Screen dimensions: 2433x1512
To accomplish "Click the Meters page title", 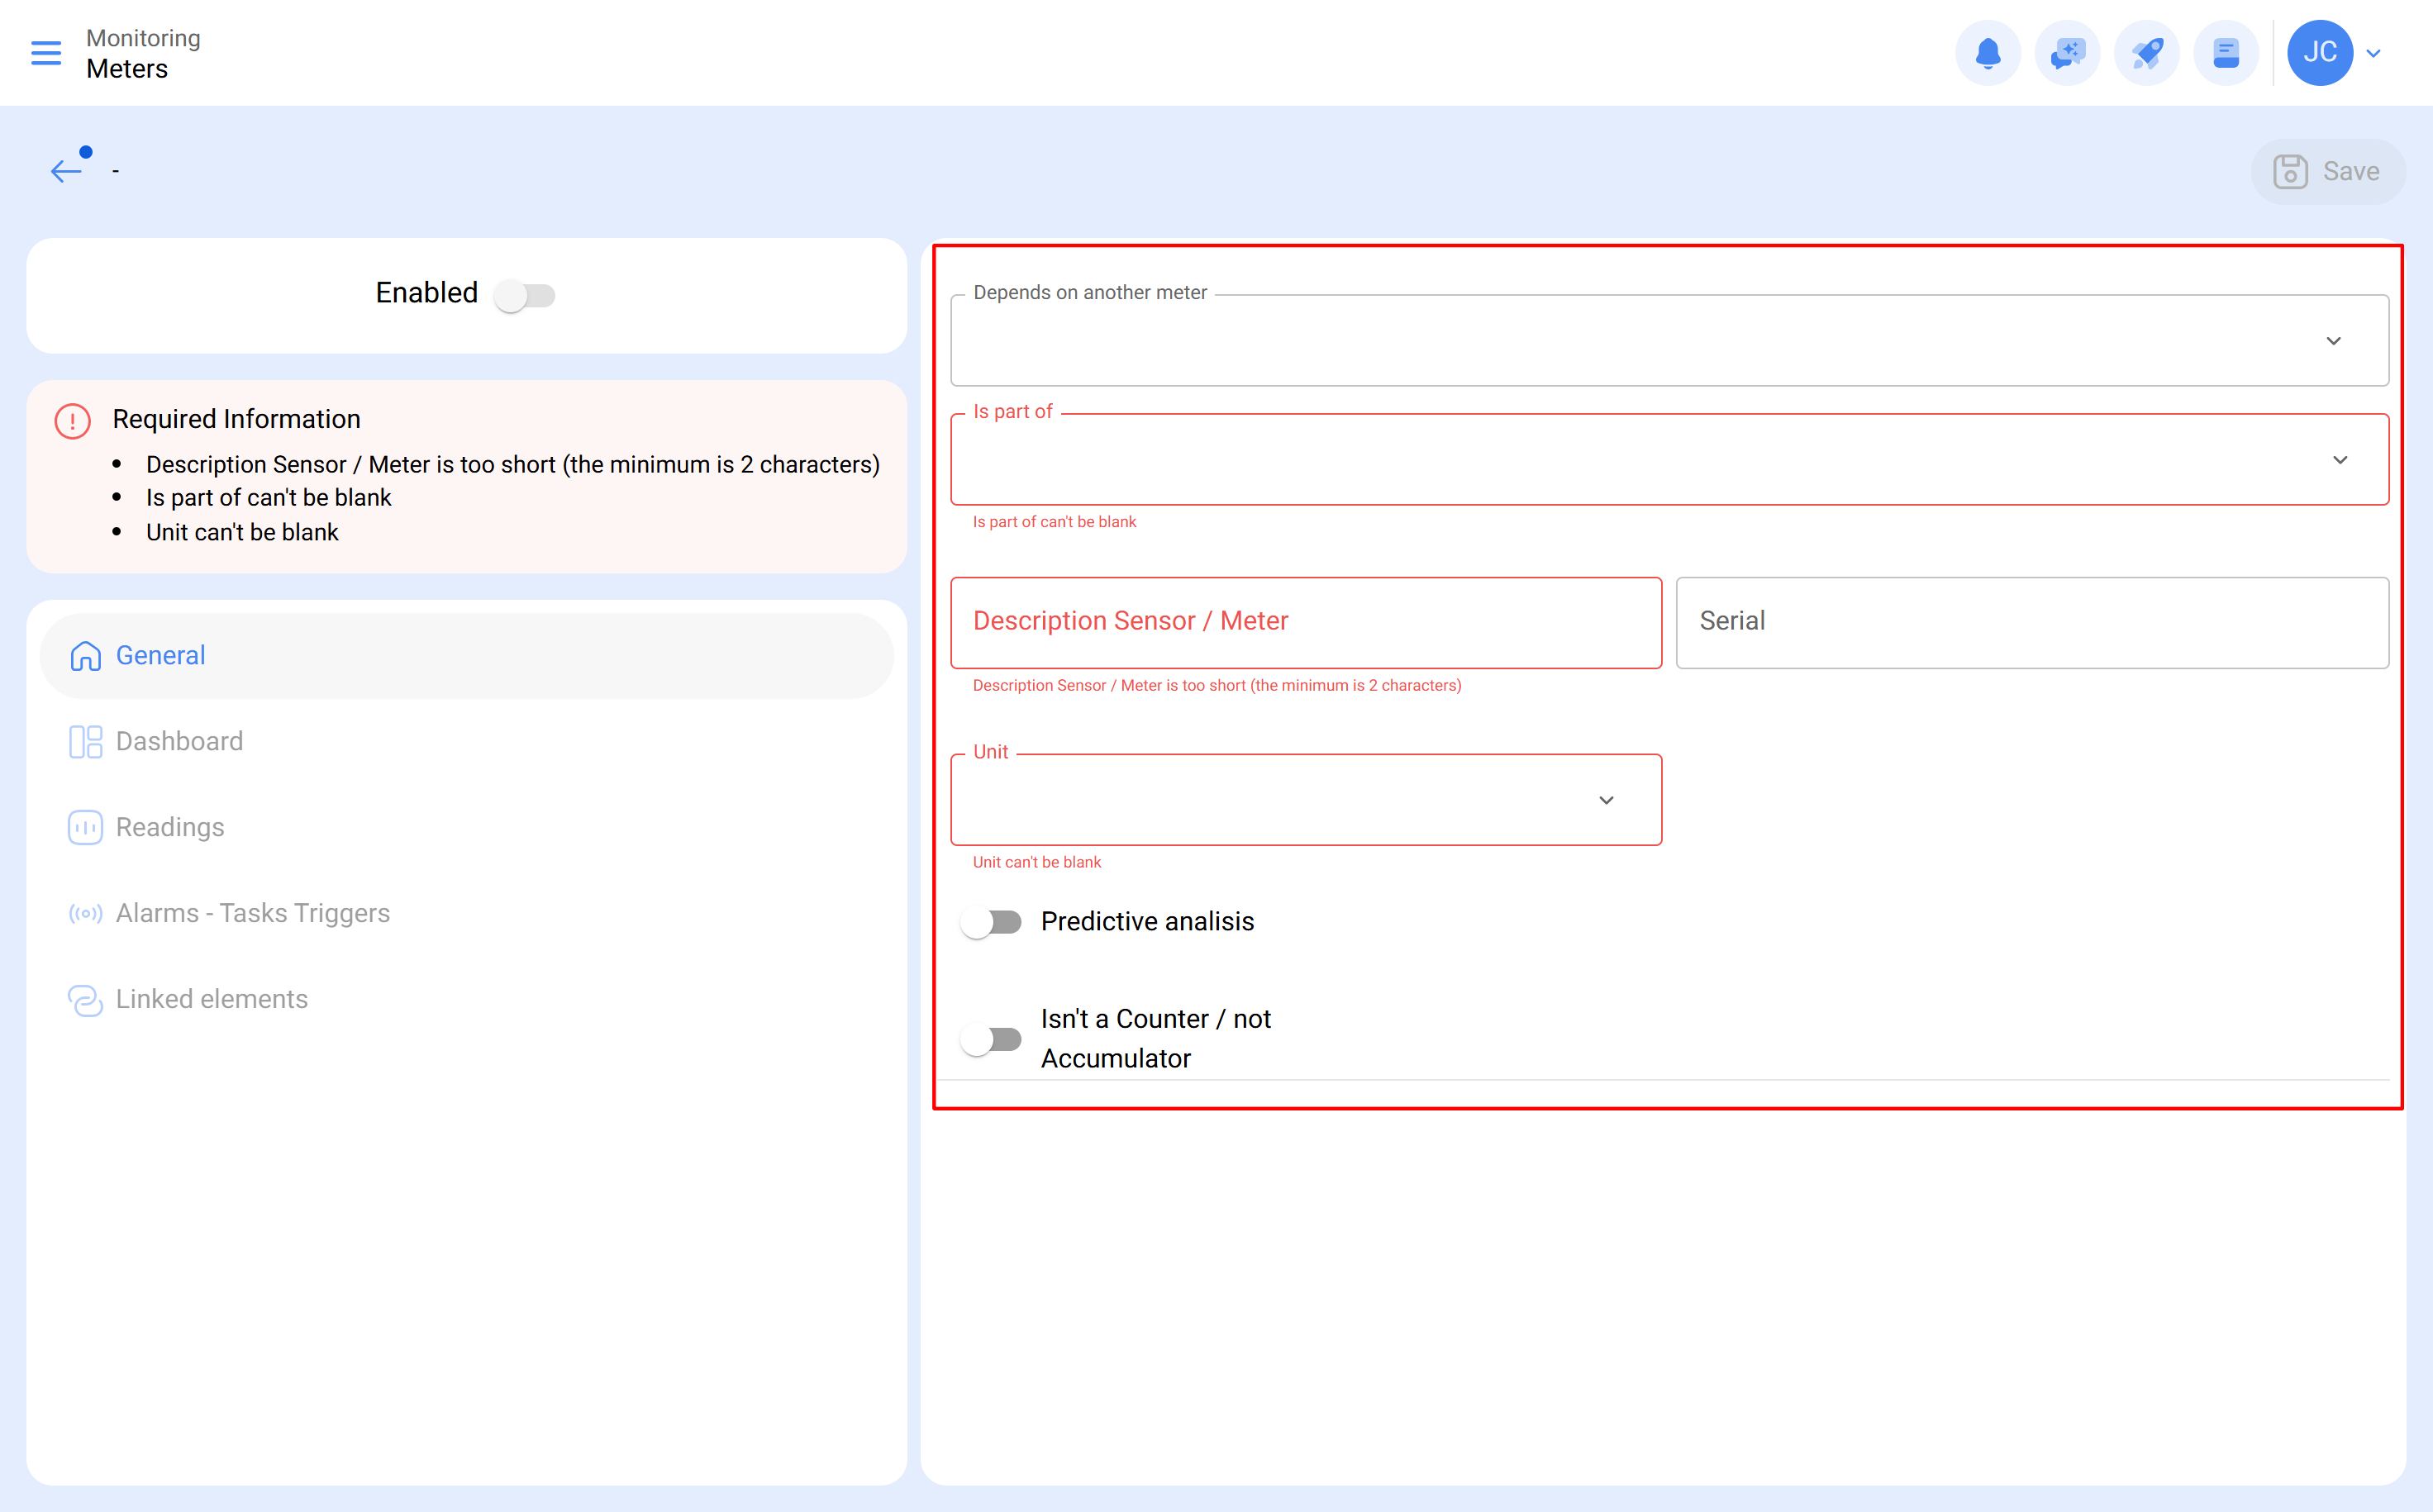I will (127, 69).
